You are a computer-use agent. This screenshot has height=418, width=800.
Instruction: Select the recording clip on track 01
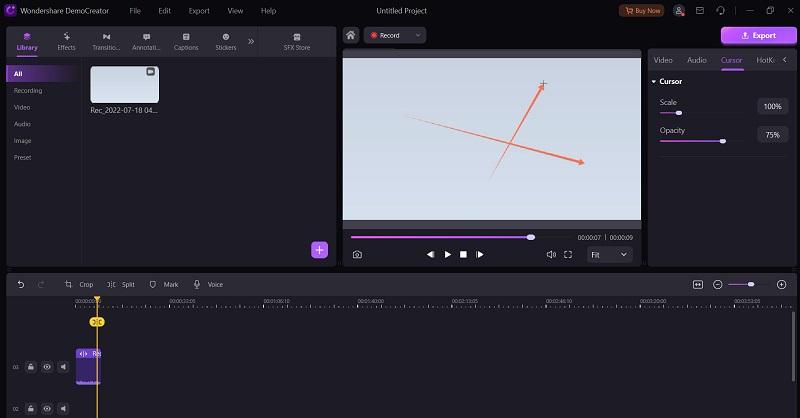[88, 366]
